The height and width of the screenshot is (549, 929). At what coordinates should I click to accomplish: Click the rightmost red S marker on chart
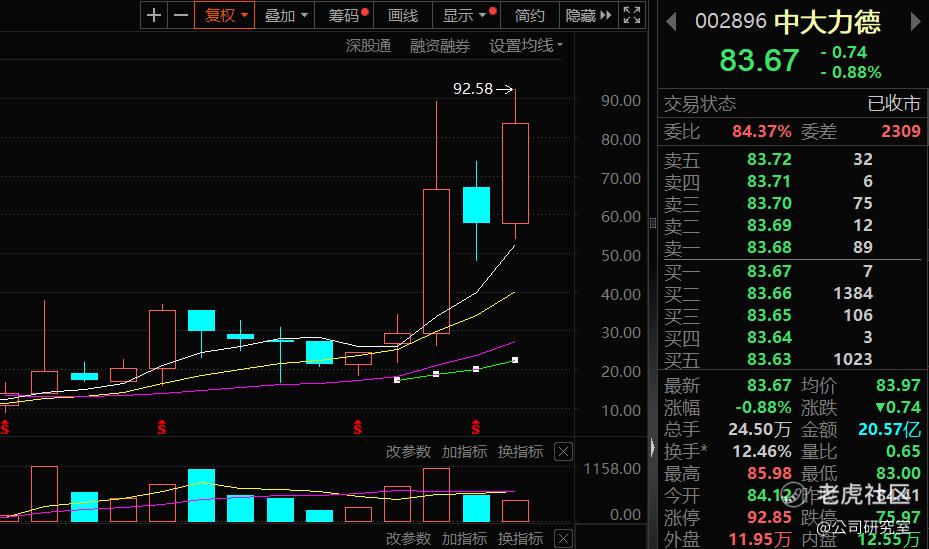(x=476, y=427)
